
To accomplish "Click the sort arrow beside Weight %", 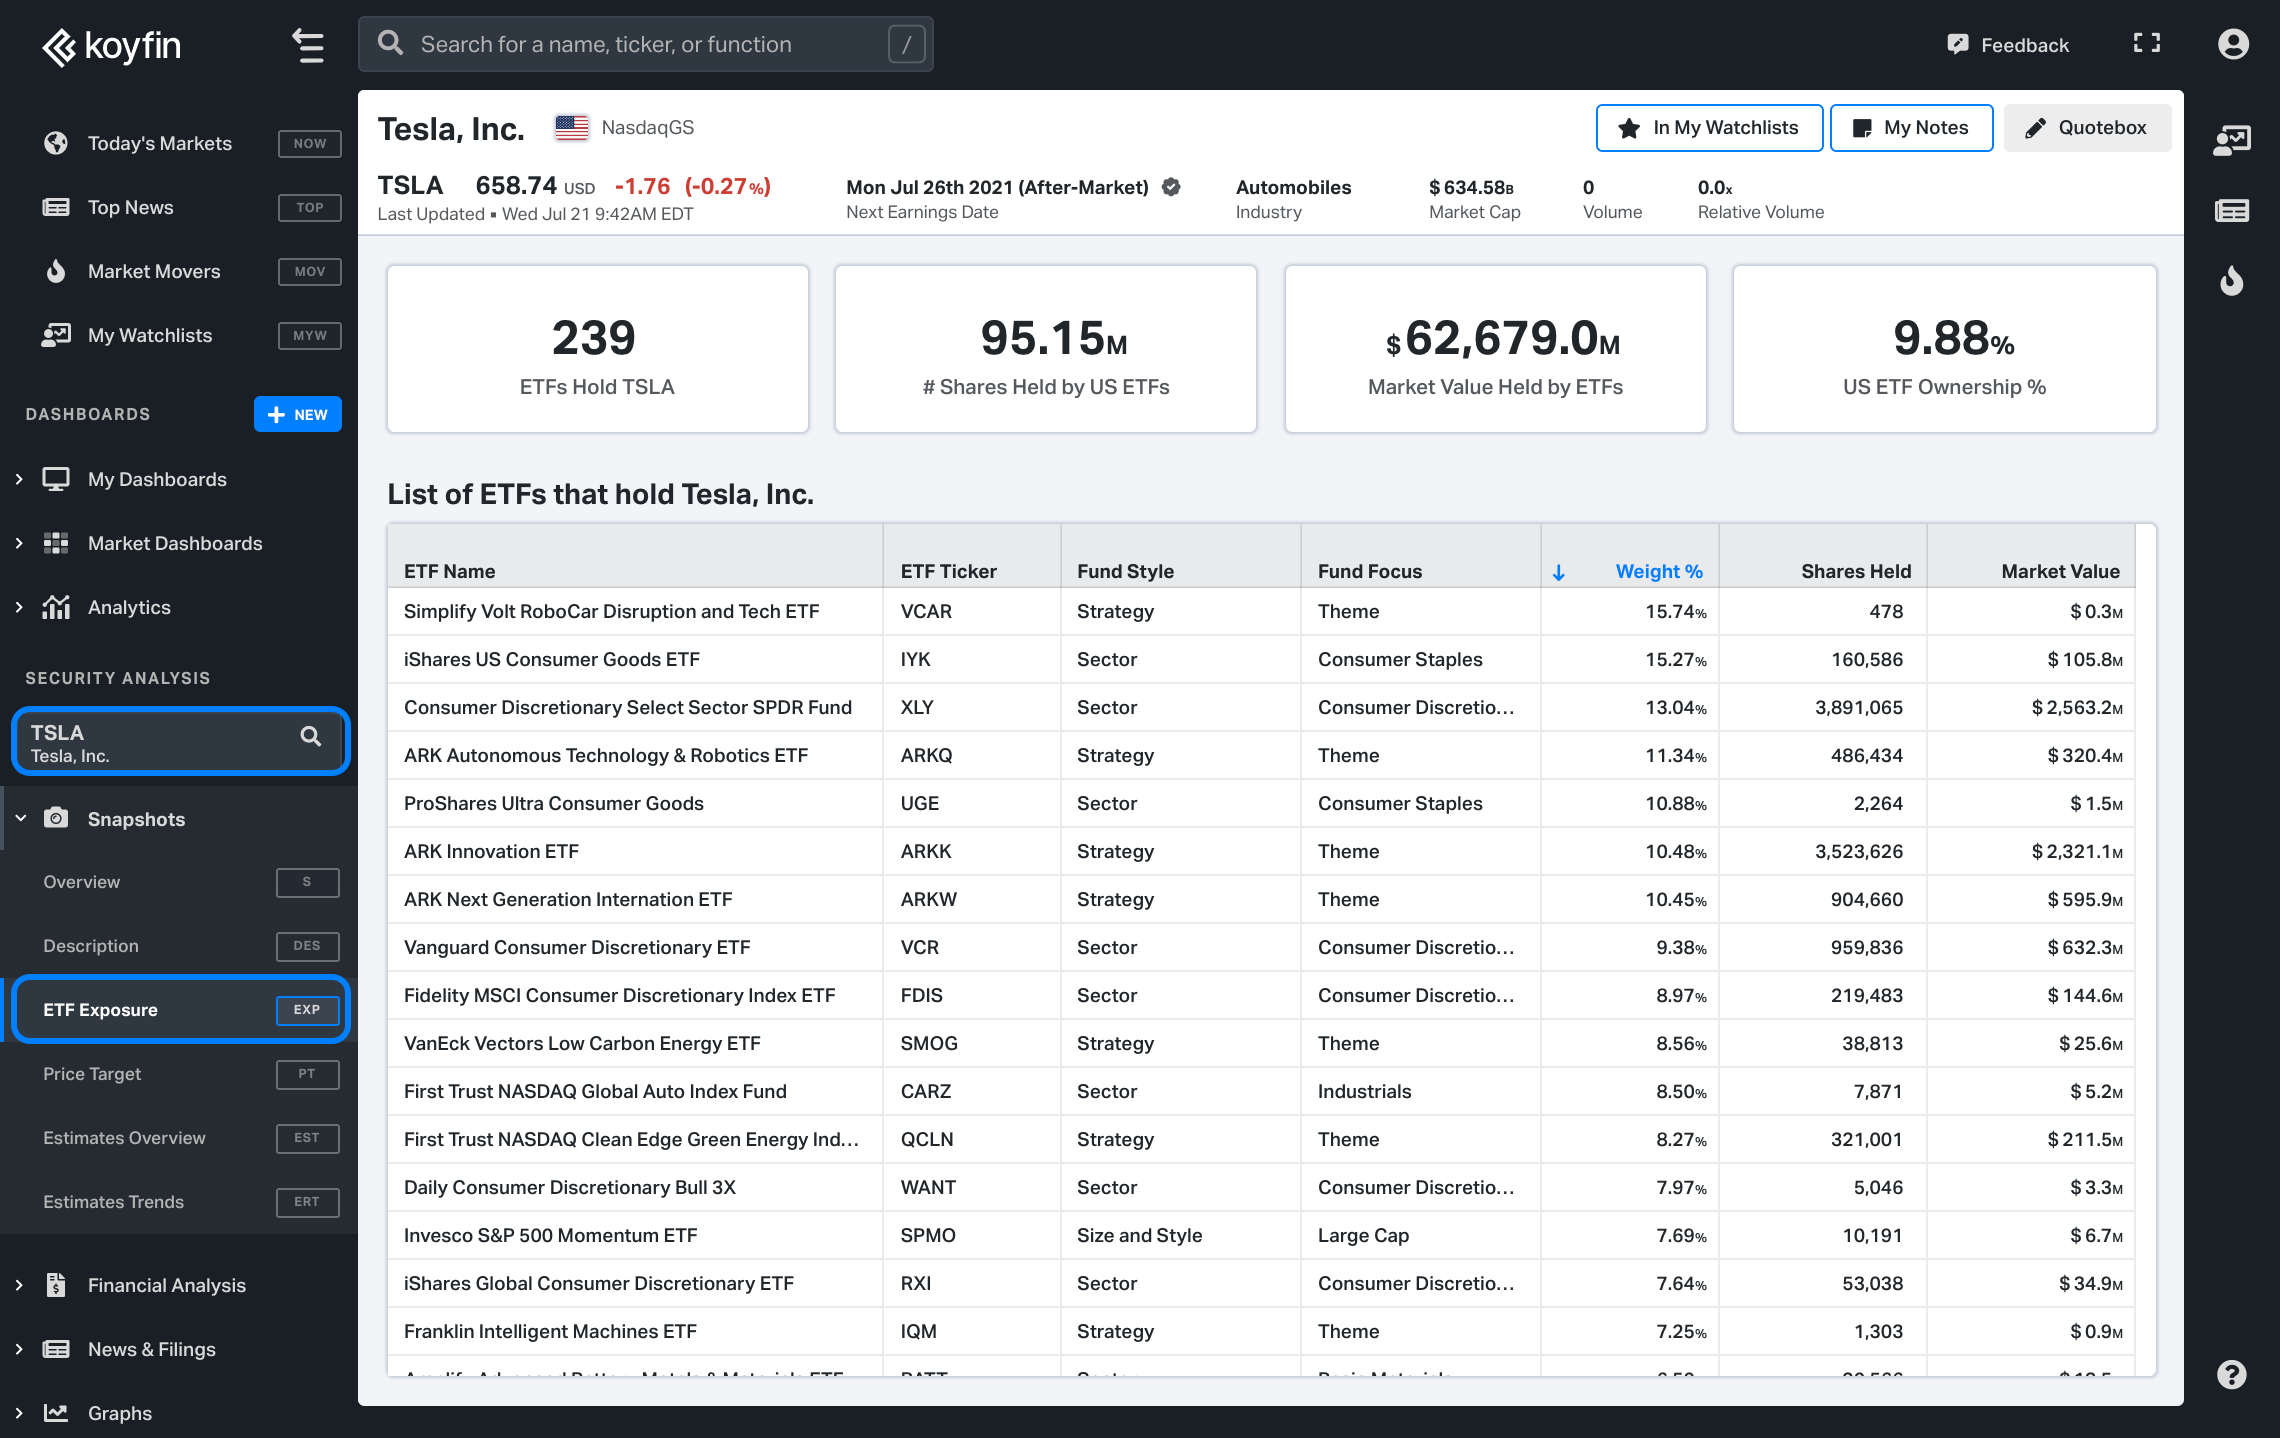I will pos(1558,572).
